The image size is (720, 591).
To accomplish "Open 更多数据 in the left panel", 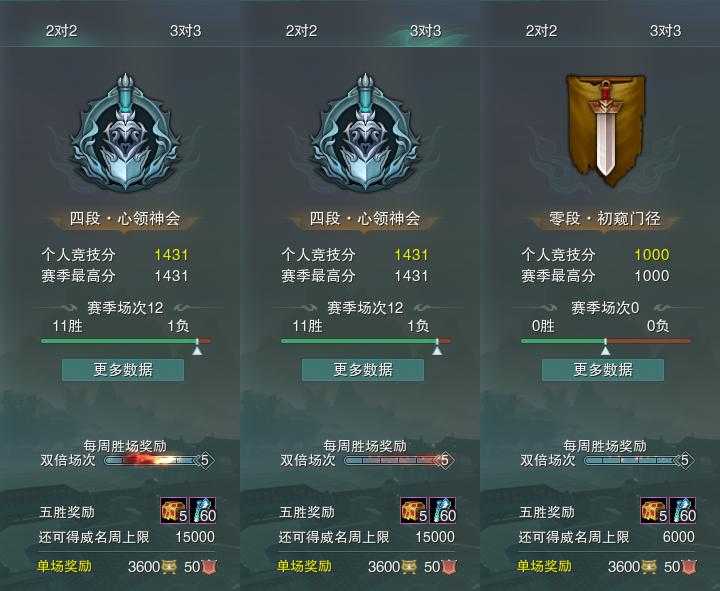I will (x=123, y=370).
